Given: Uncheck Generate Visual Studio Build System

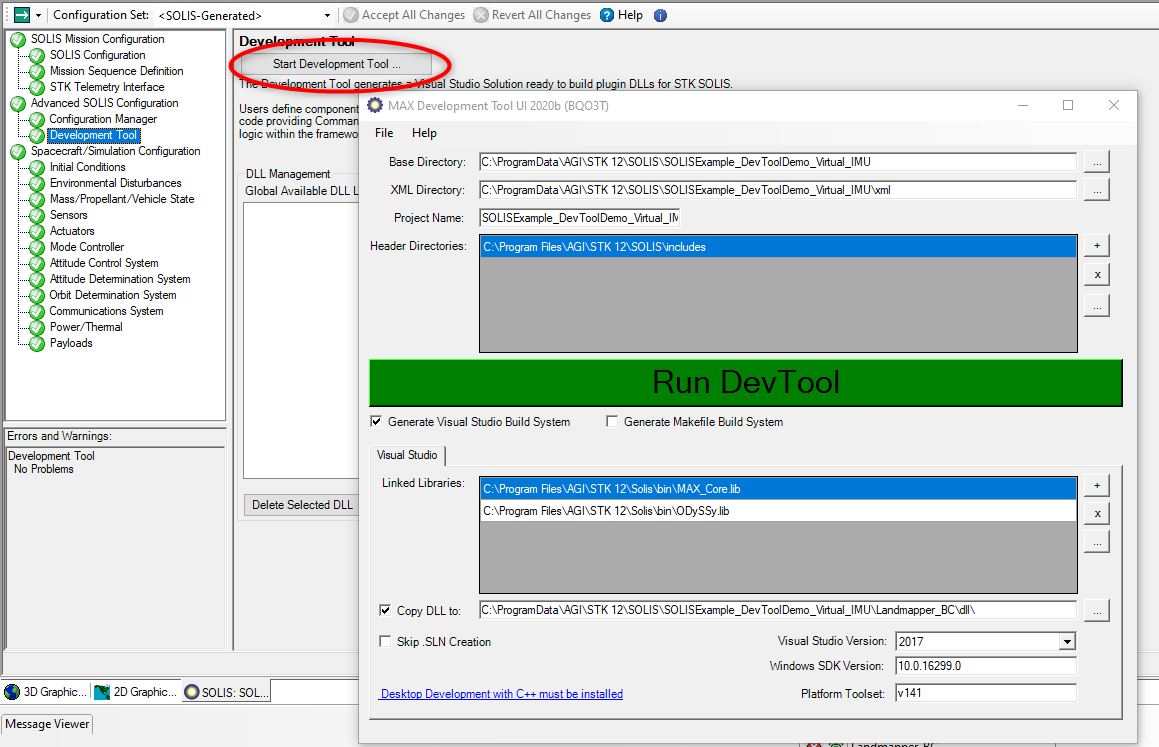Looking at the screenshot, I should coord(376,421).
